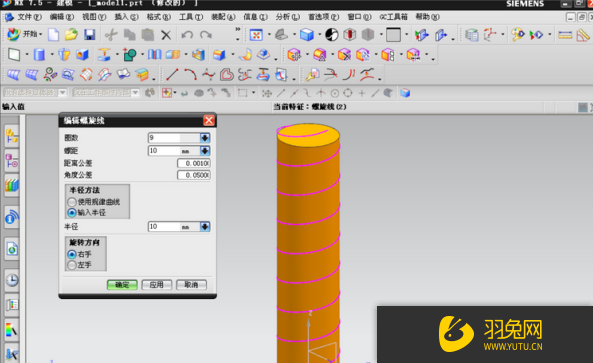Click the black-white circle appearance icon
The width and height of the screenshot is (593, 363).
pyautogui.click(x=332, y=35)
